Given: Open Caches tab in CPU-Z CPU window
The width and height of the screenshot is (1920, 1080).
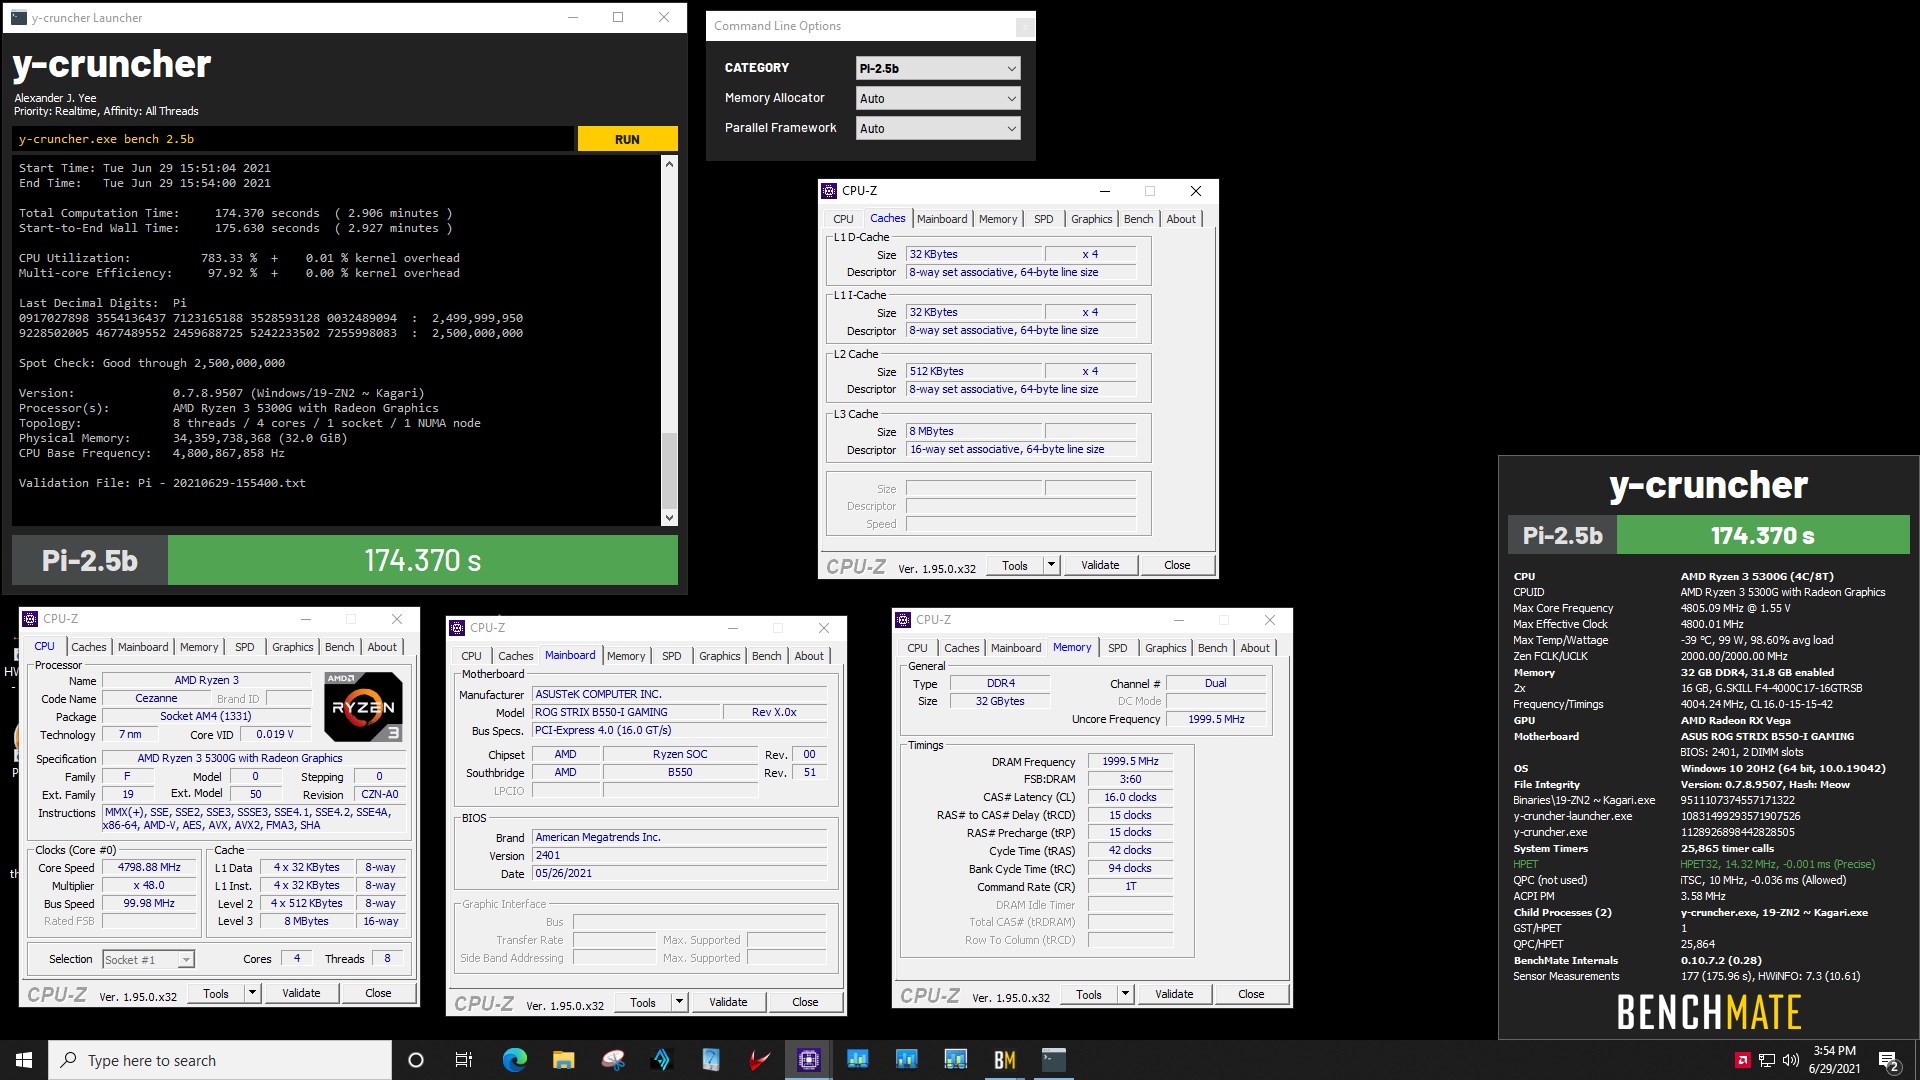Looking at the screenshot, I should (x=88, y=647).
